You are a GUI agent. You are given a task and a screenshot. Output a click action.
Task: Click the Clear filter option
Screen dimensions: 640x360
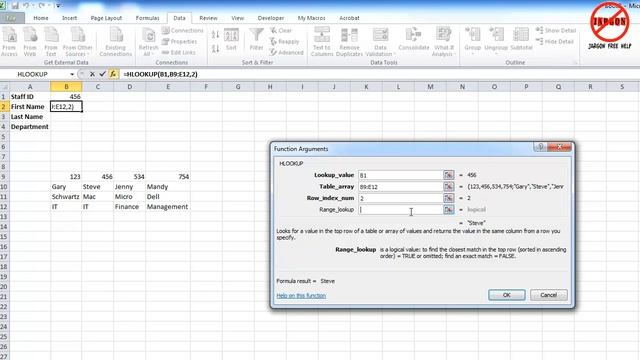281,31
